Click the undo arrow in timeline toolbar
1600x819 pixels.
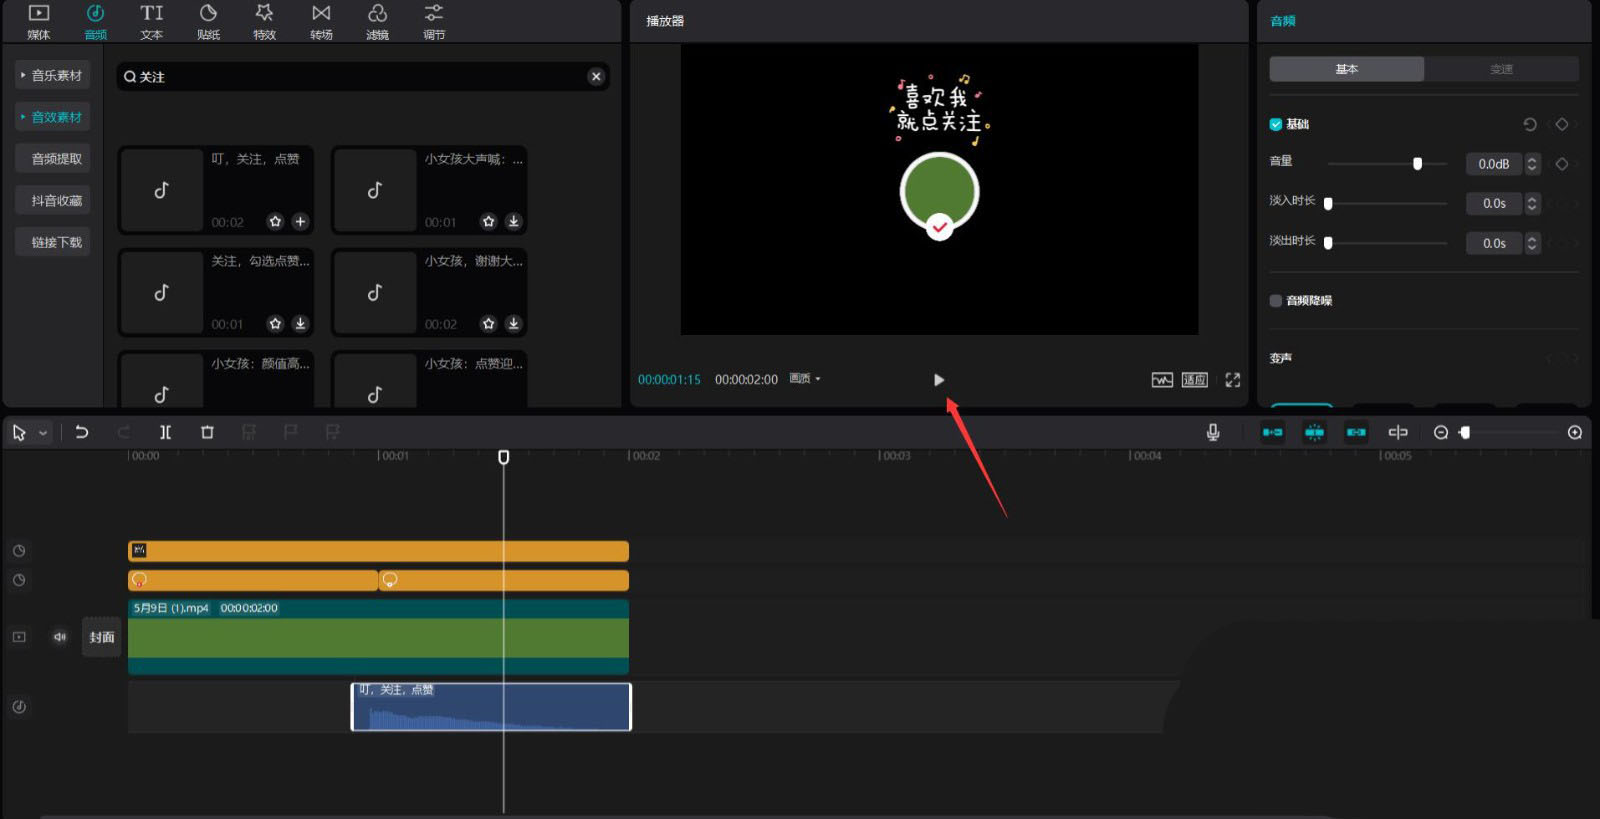[82, 432]
